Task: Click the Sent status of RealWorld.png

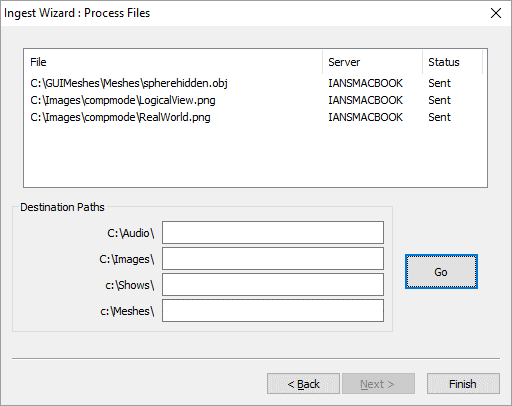Action: (x=439, y=117)
